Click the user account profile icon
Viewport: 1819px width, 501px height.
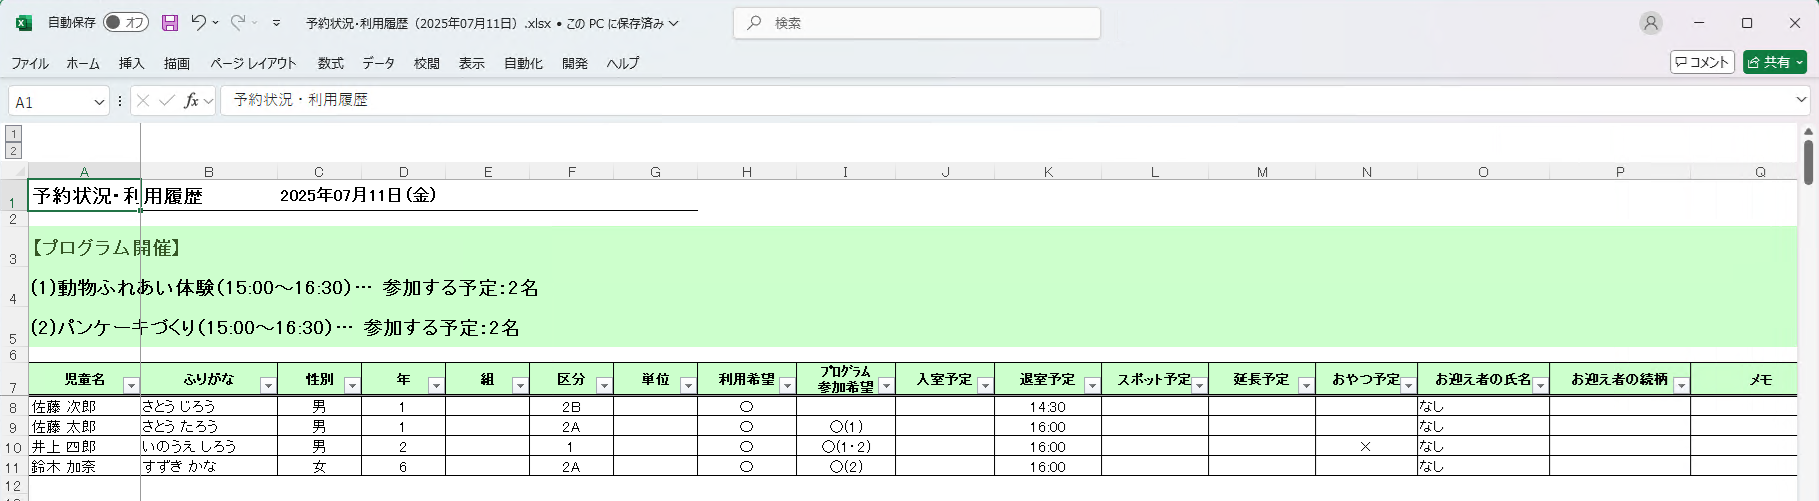point(1650,23)
